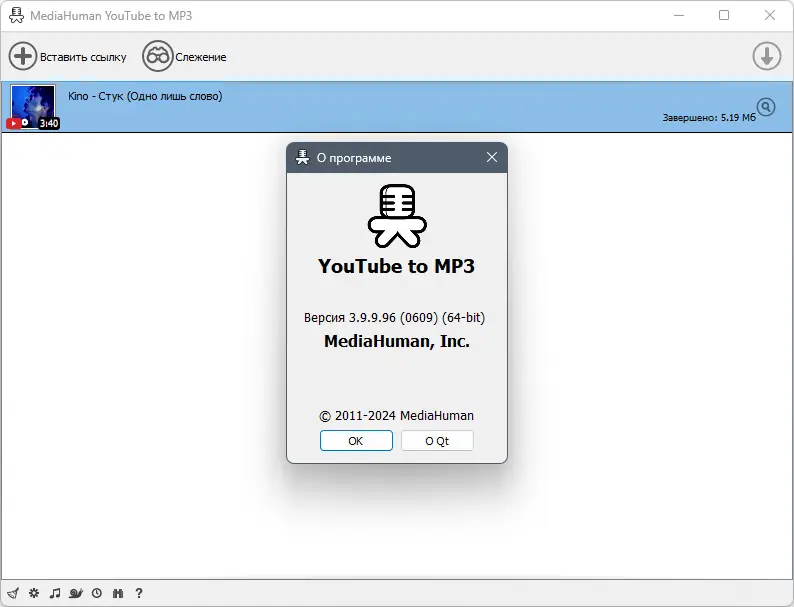Minimize the MediaHuman main window
Viewport: 794px width, 607px height.
pos(679,15)
